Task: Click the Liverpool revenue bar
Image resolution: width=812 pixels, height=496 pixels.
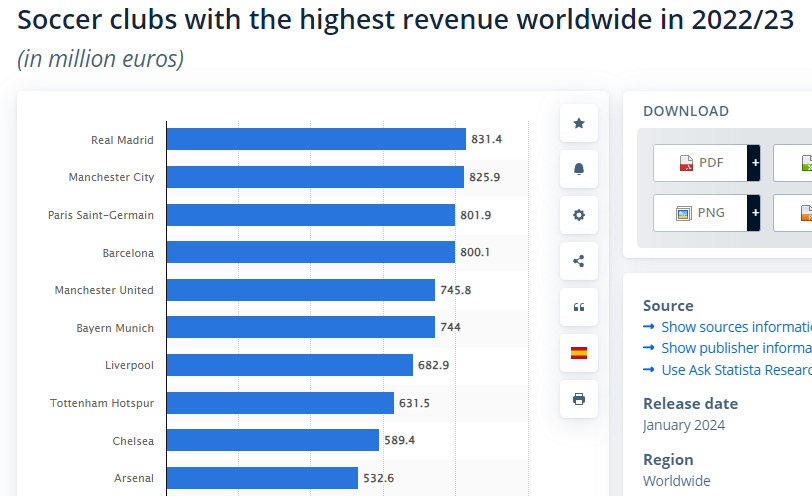Action: [x=289, y=365]
